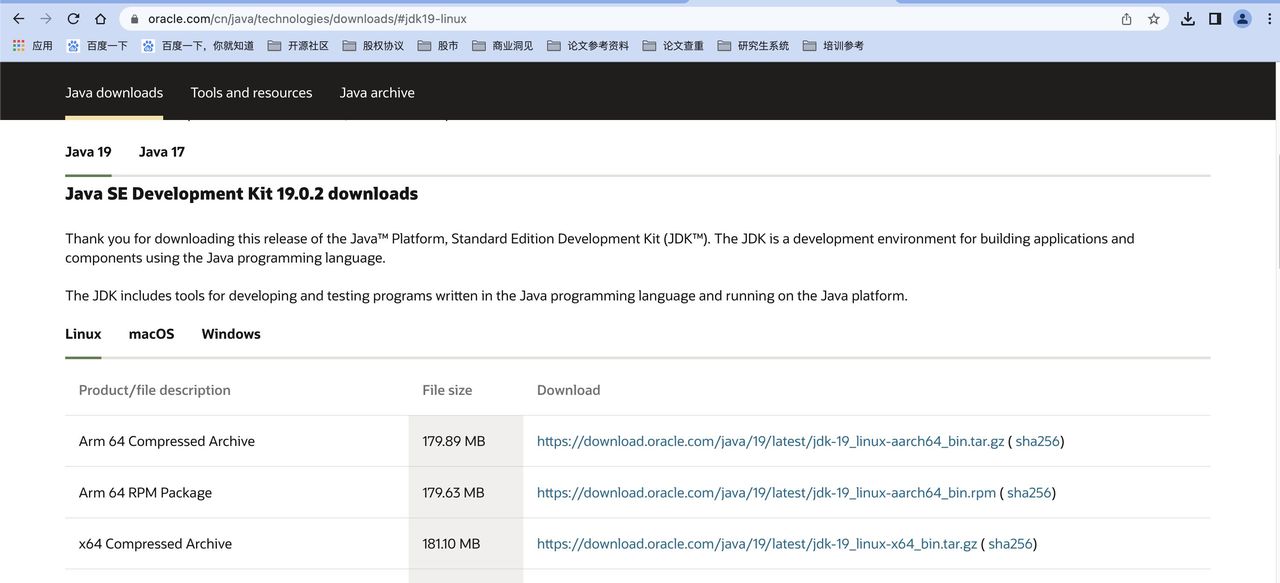Download the x64 Compressed Archive tar.gz link
The height and width of the screenshot is (583, 1280).
click(x=756, y=544)
